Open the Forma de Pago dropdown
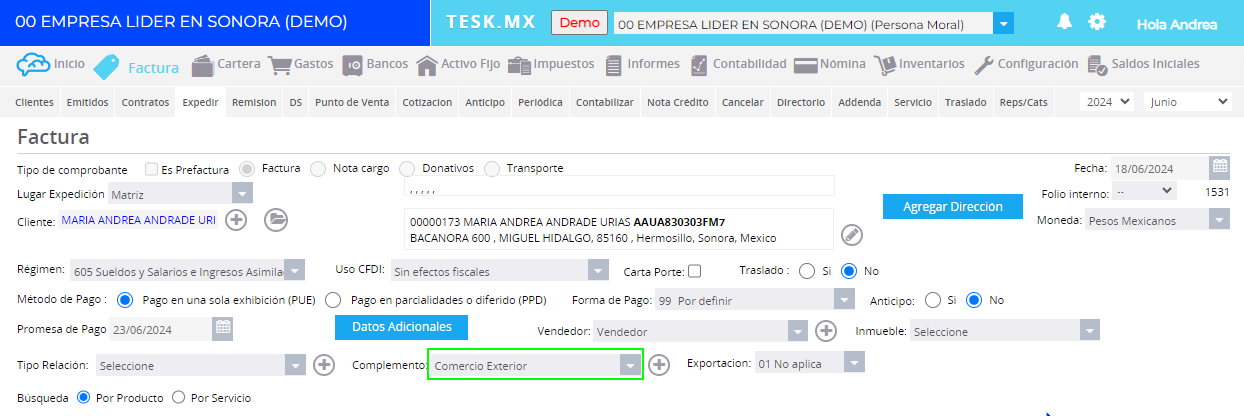Image resolution: width=1244 pixels, height=416 pixels. tap(755, 299)
